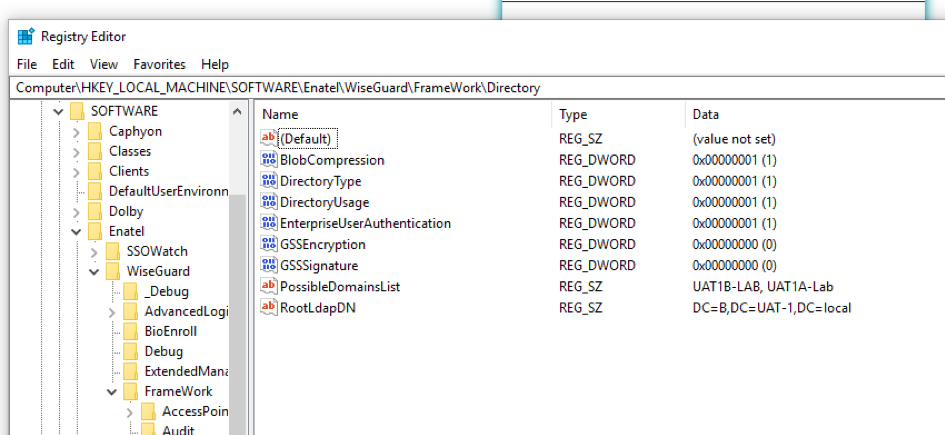945x435 pixels.
Task: Click '(value not set)' data cell
Action: coord(734,139)
